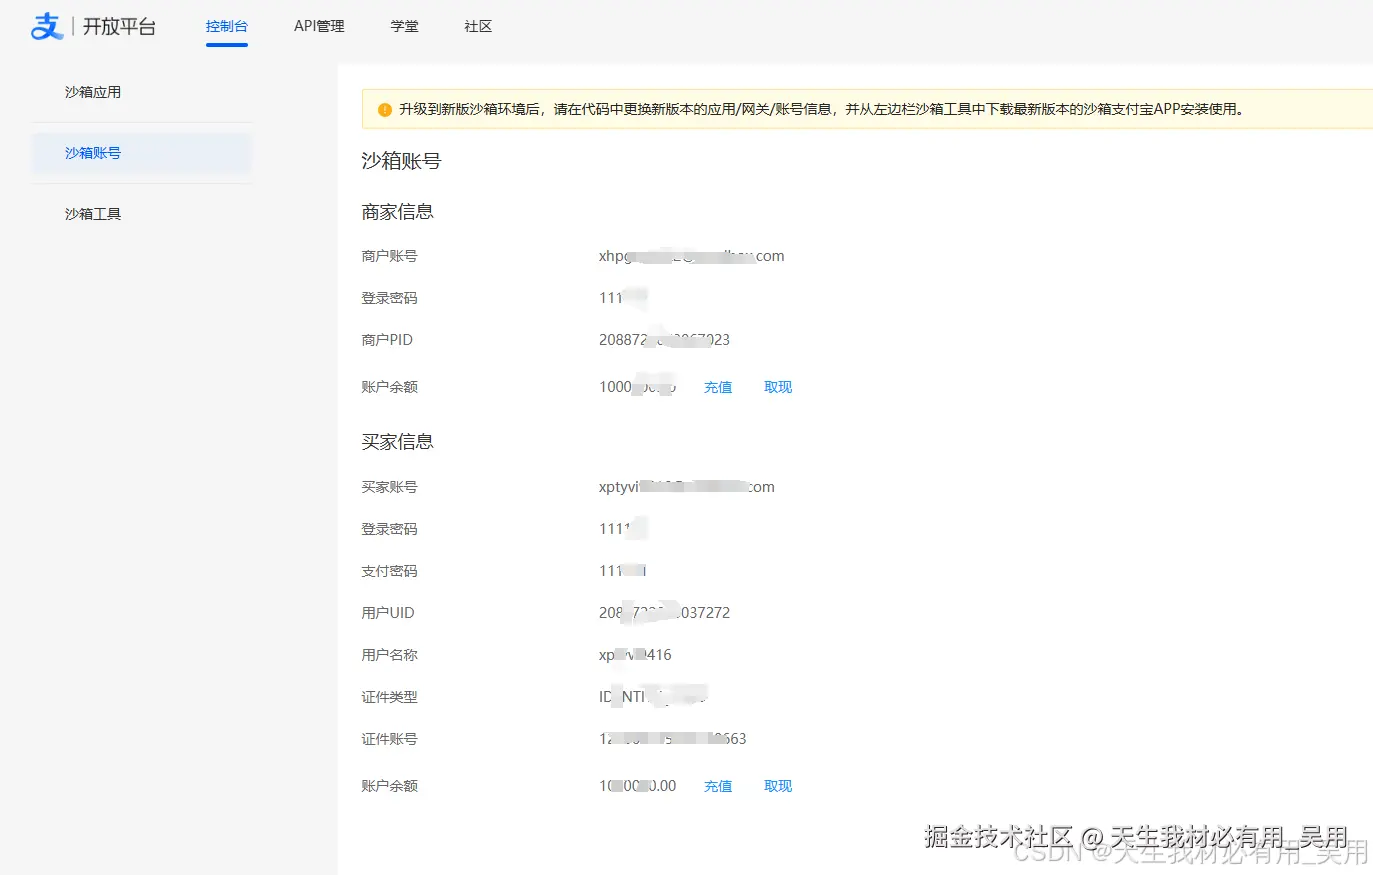Image resolution: width=1373 pixels, height=875 pixels.
Task: Click 取现 next to the buyer 账户余额
Action: pyautogui.click(x=777, y=786)
